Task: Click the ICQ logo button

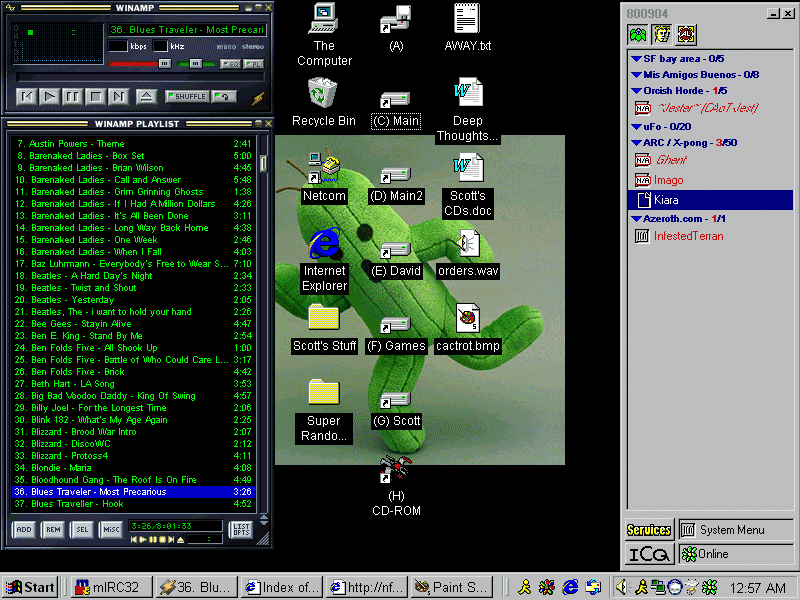Action: point(649,554)
